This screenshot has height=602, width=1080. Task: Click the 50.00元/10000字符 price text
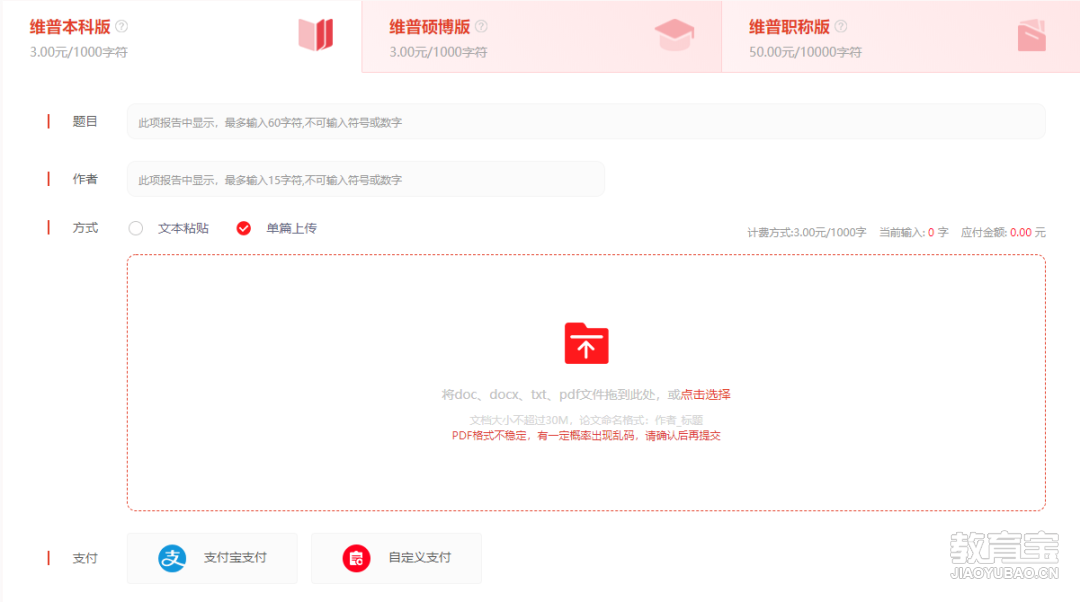point(805,52)
